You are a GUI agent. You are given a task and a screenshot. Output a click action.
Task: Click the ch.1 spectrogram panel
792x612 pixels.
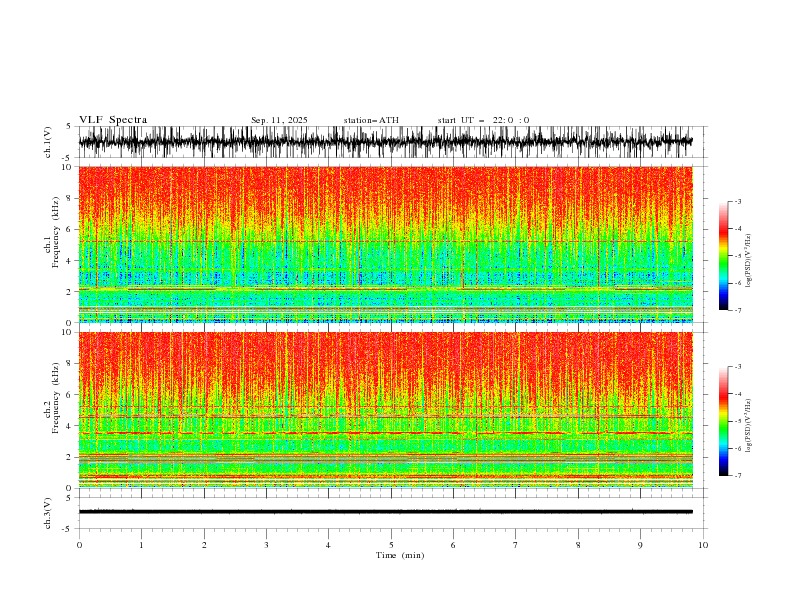click(385, 244)
